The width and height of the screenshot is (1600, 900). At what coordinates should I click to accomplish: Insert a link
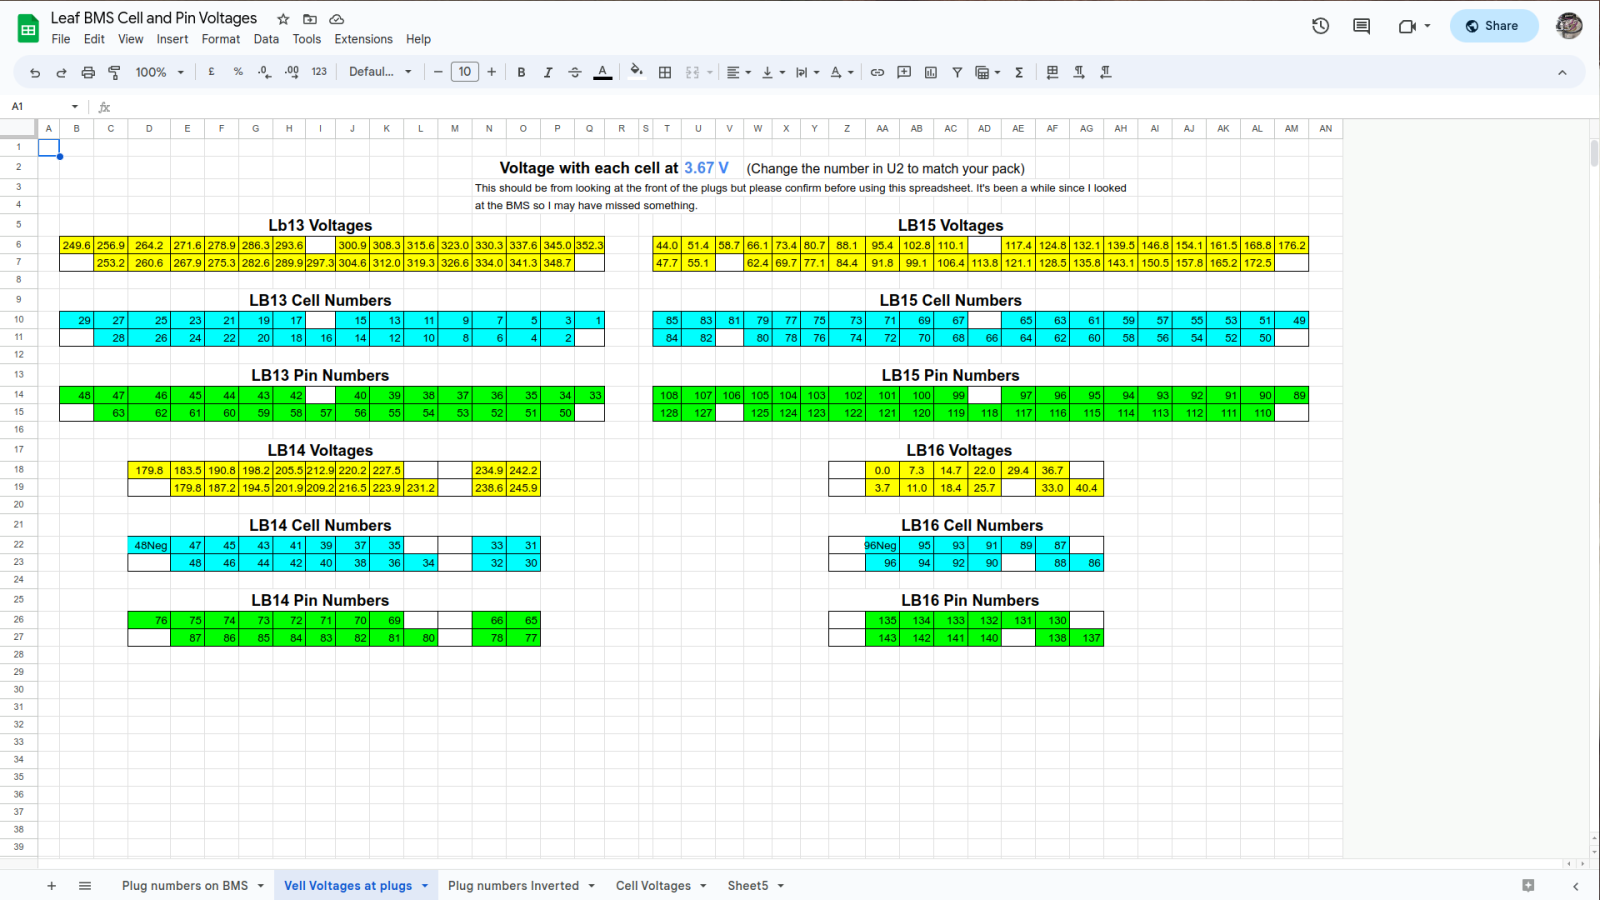pyautogui.click(x=877, y=72)
